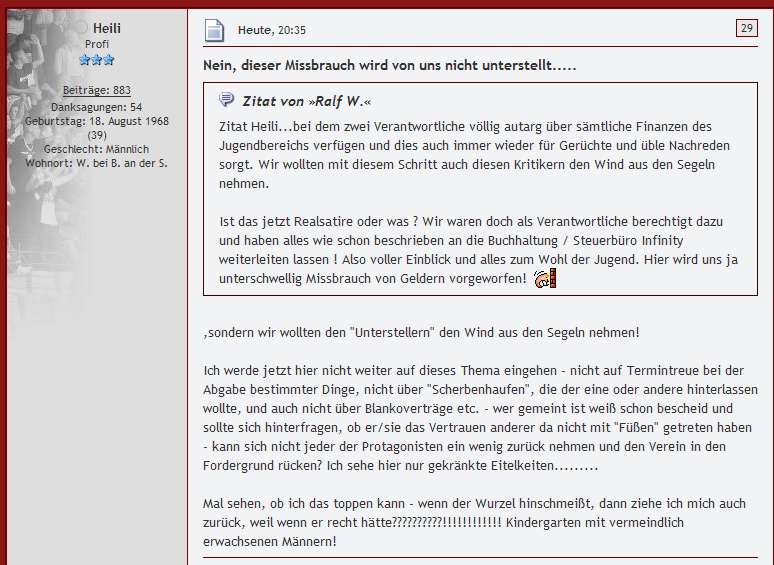Follow the "Zitat von »Ralf W.«" quote link
Viewport: 774px width, 565px height.
[x=300, y=101]
